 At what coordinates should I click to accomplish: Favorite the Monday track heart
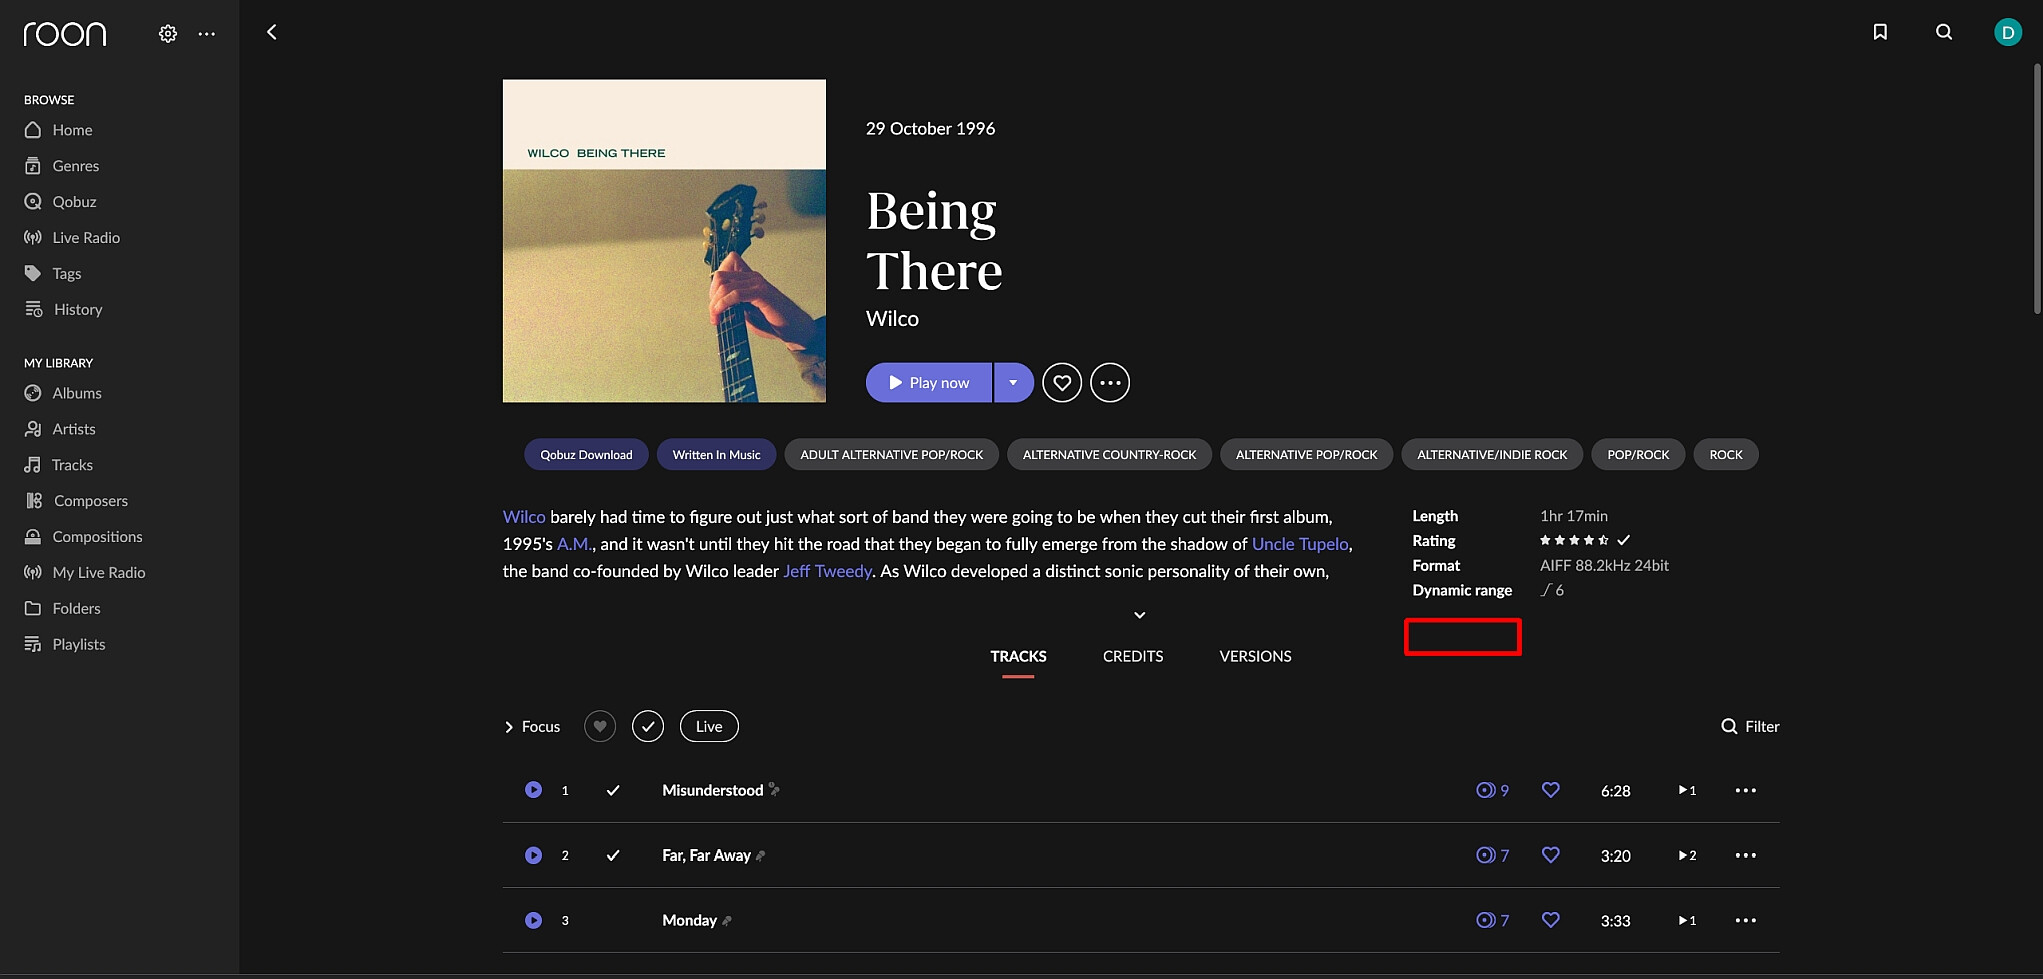point(1551,921)
